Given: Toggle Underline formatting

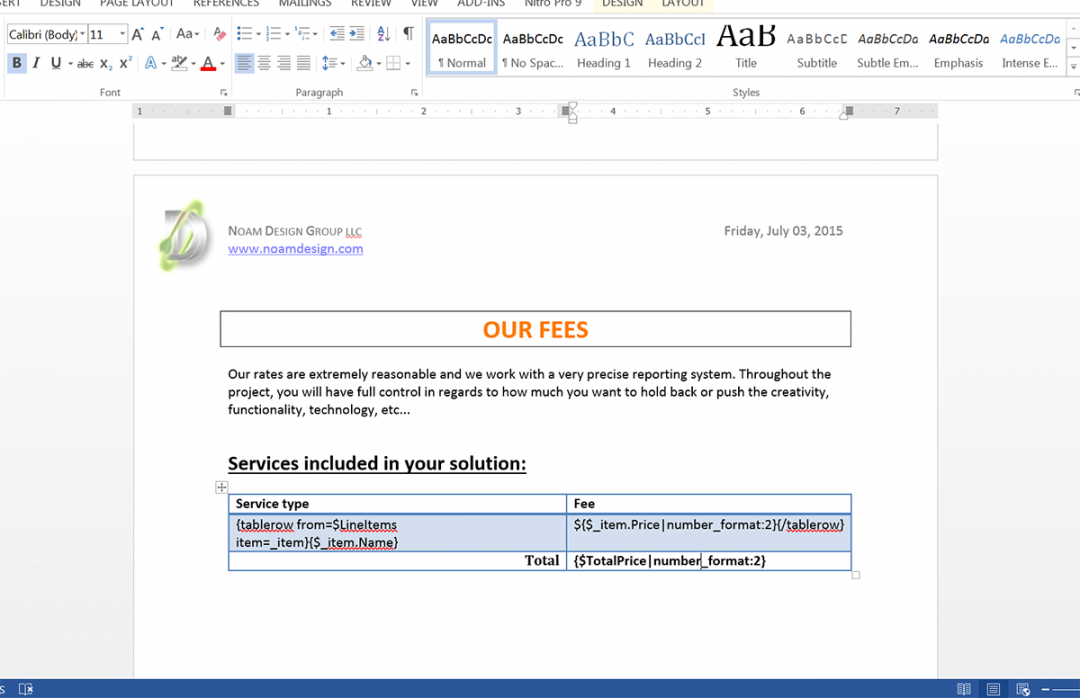Looking at the screenshot, I should click(56, 63).
